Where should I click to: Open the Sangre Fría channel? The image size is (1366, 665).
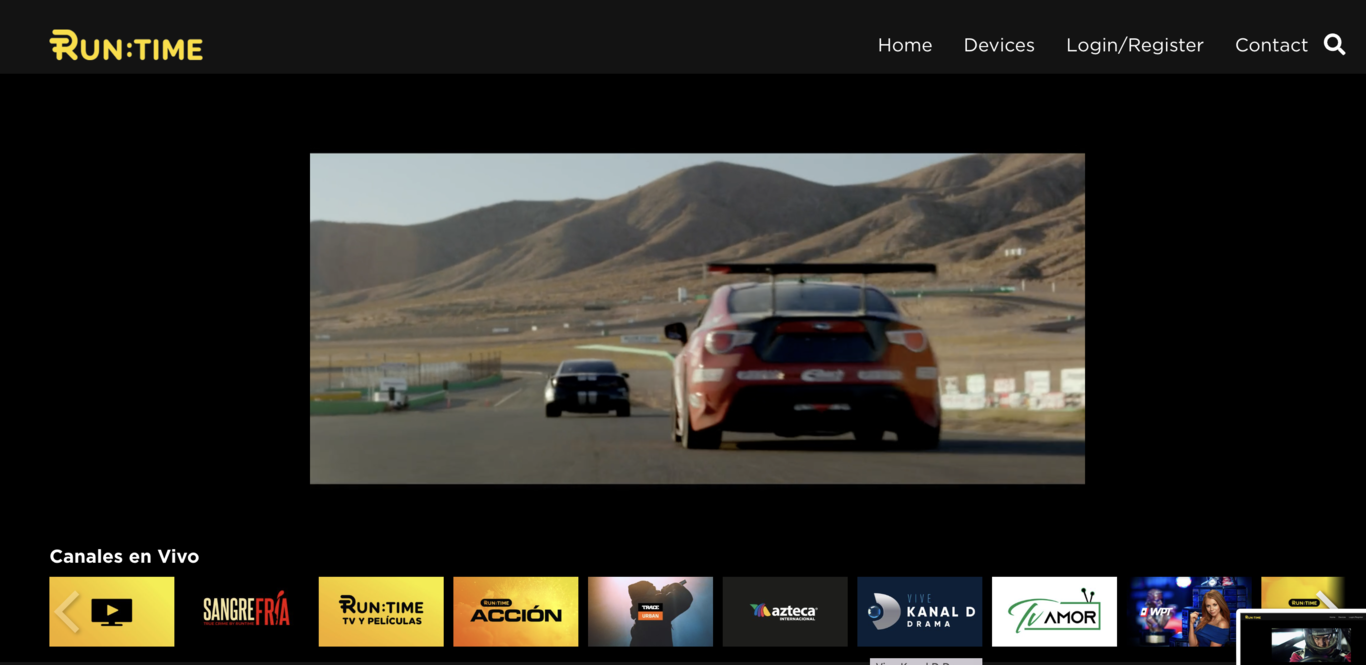246,611
